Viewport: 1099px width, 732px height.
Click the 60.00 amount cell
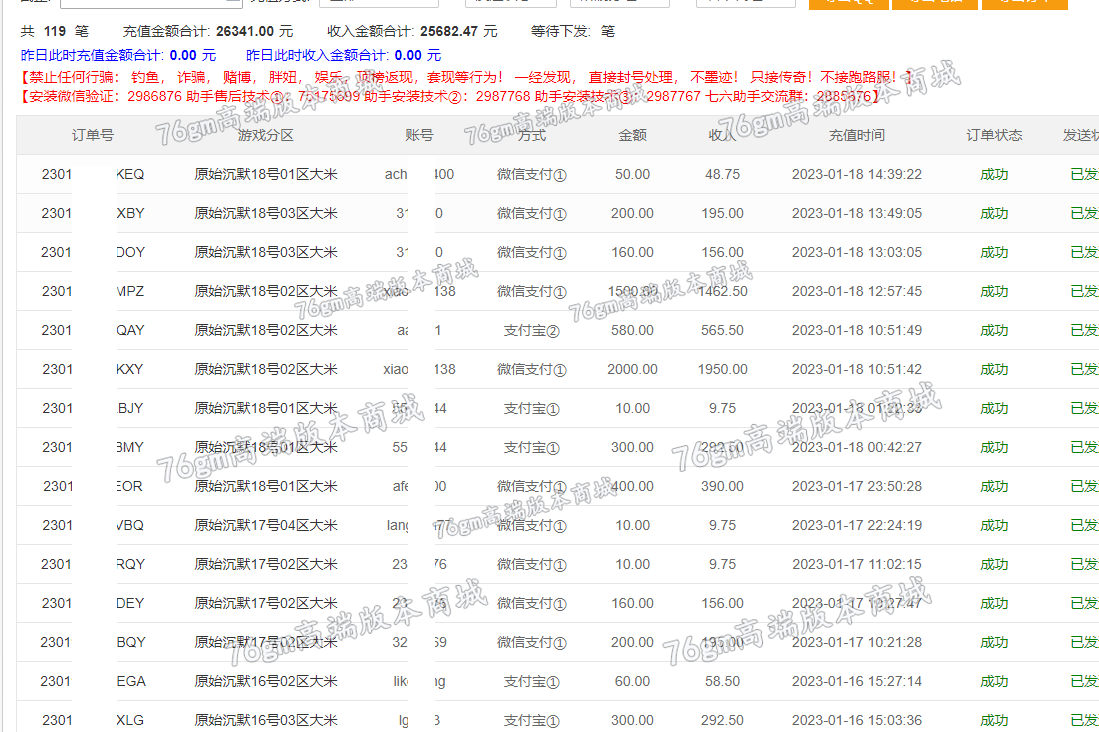click(x=632, y=682)
